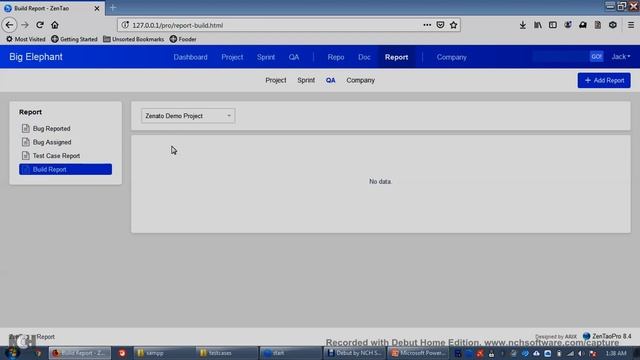Click the Pocket save icon
Image resolution: width=640 pixels, height=360 pixels.
click(x=440, y=25)
